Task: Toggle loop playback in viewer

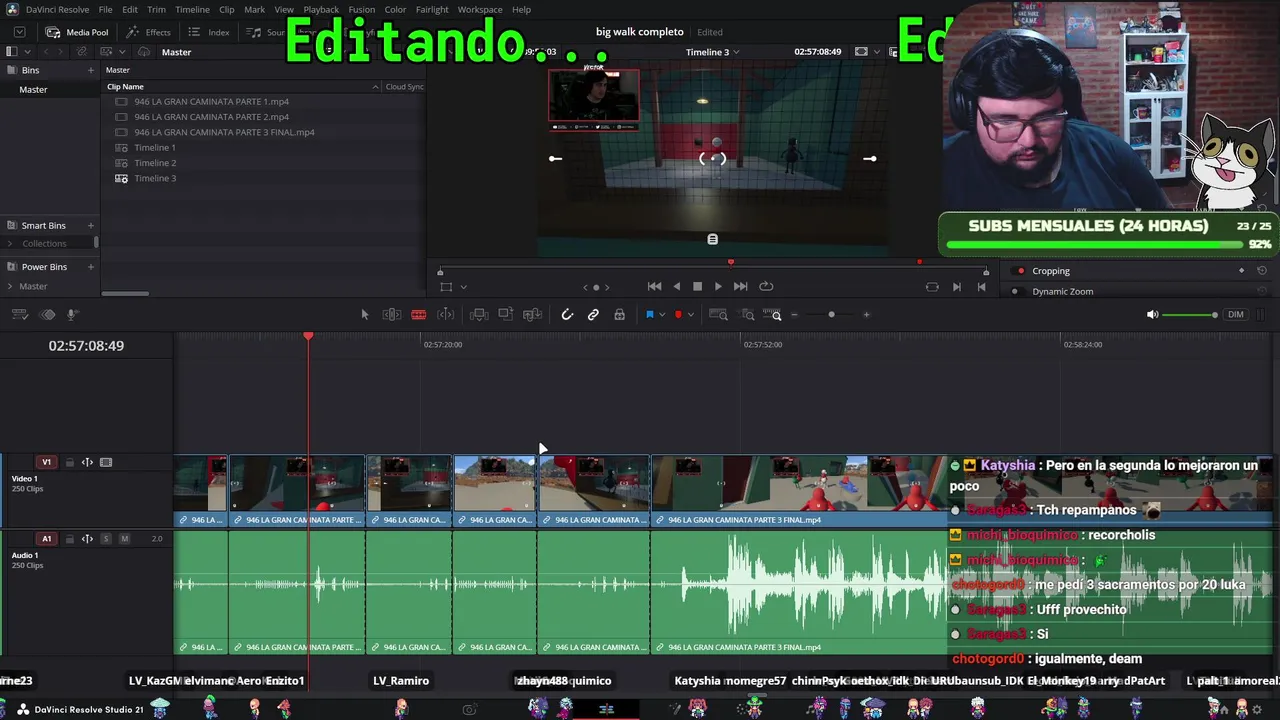Action: point(766,287)
